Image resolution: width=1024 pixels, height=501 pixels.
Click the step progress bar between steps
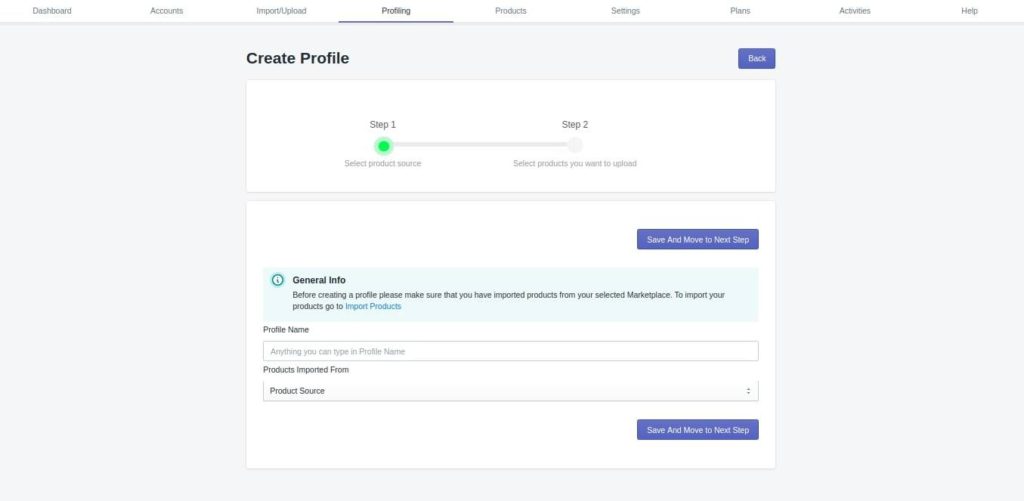[x=479, y=145]
